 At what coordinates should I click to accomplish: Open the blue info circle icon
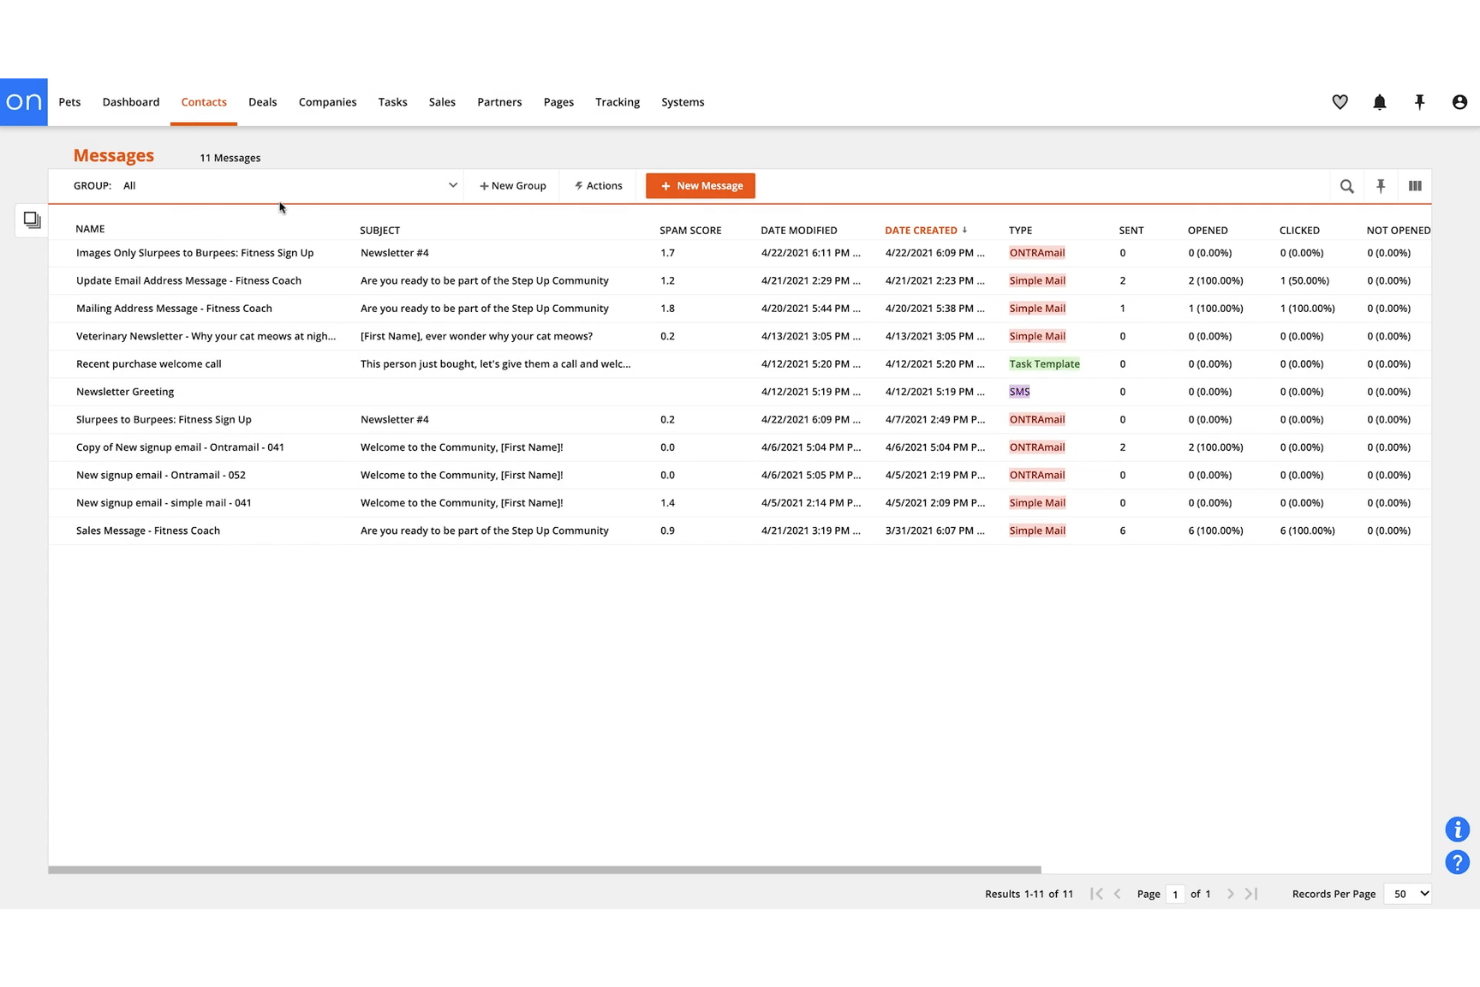1458,829
